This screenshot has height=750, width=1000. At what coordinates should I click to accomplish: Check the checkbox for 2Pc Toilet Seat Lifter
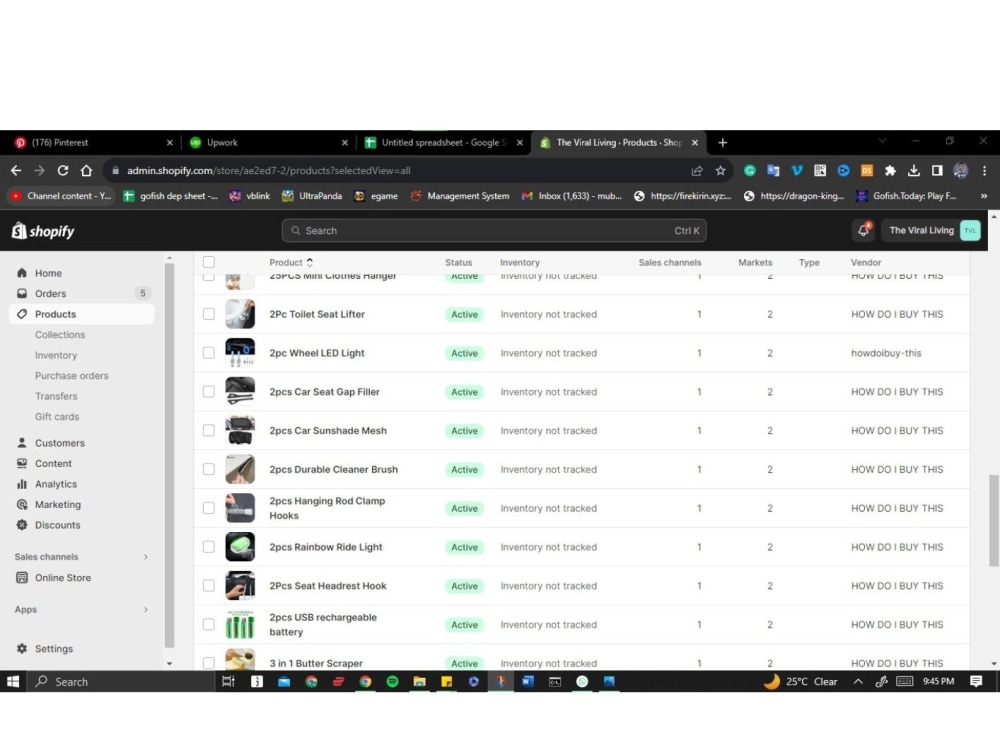tap(208, 314)
